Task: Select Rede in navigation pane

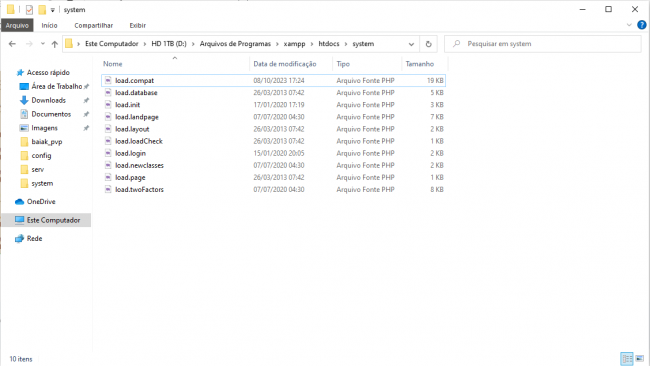Action: 34,238
